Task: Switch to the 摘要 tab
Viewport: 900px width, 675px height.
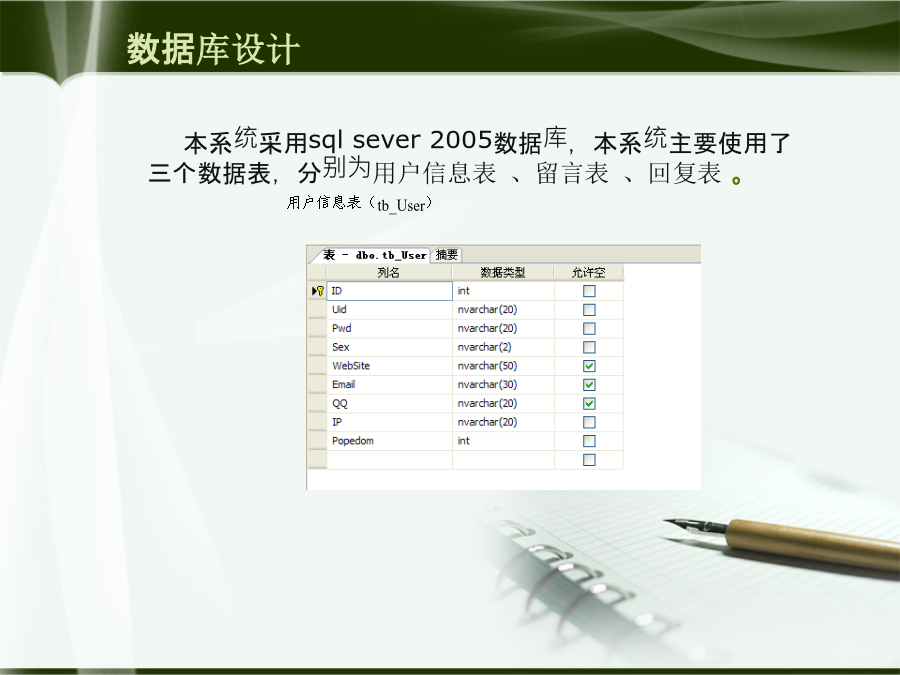Action: 446,254
